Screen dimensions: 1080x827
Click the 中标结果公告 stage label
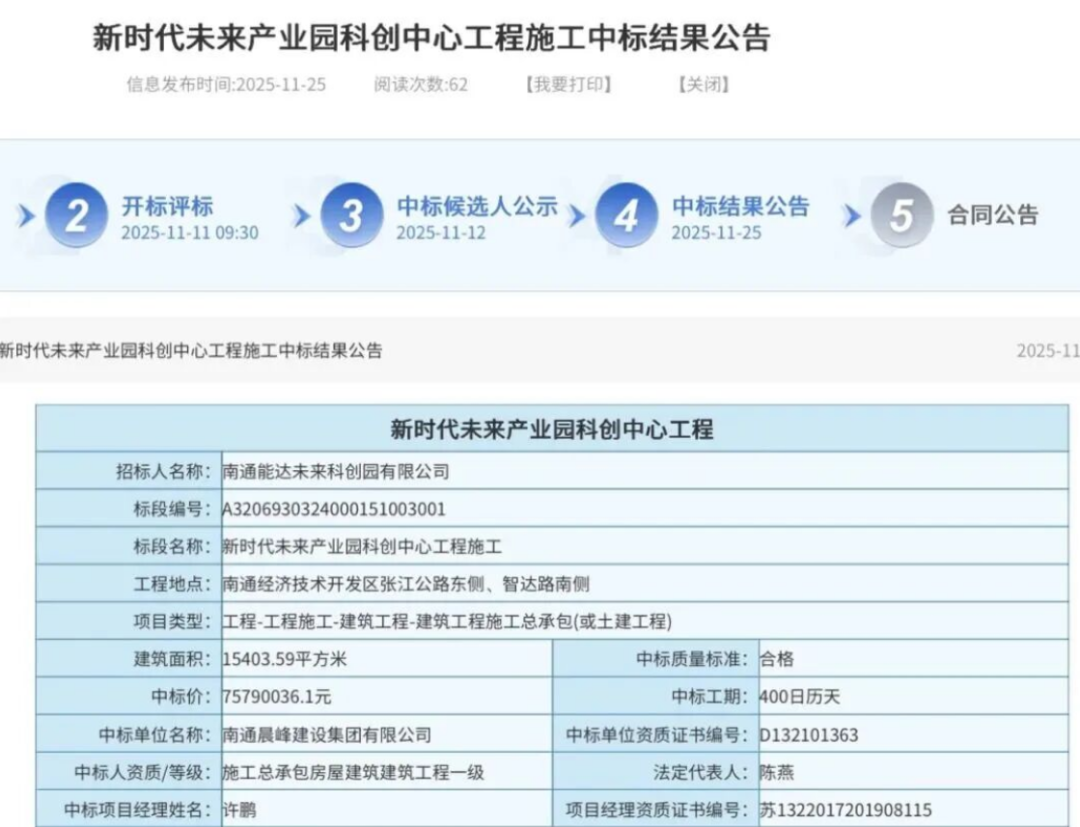[740, 207]
